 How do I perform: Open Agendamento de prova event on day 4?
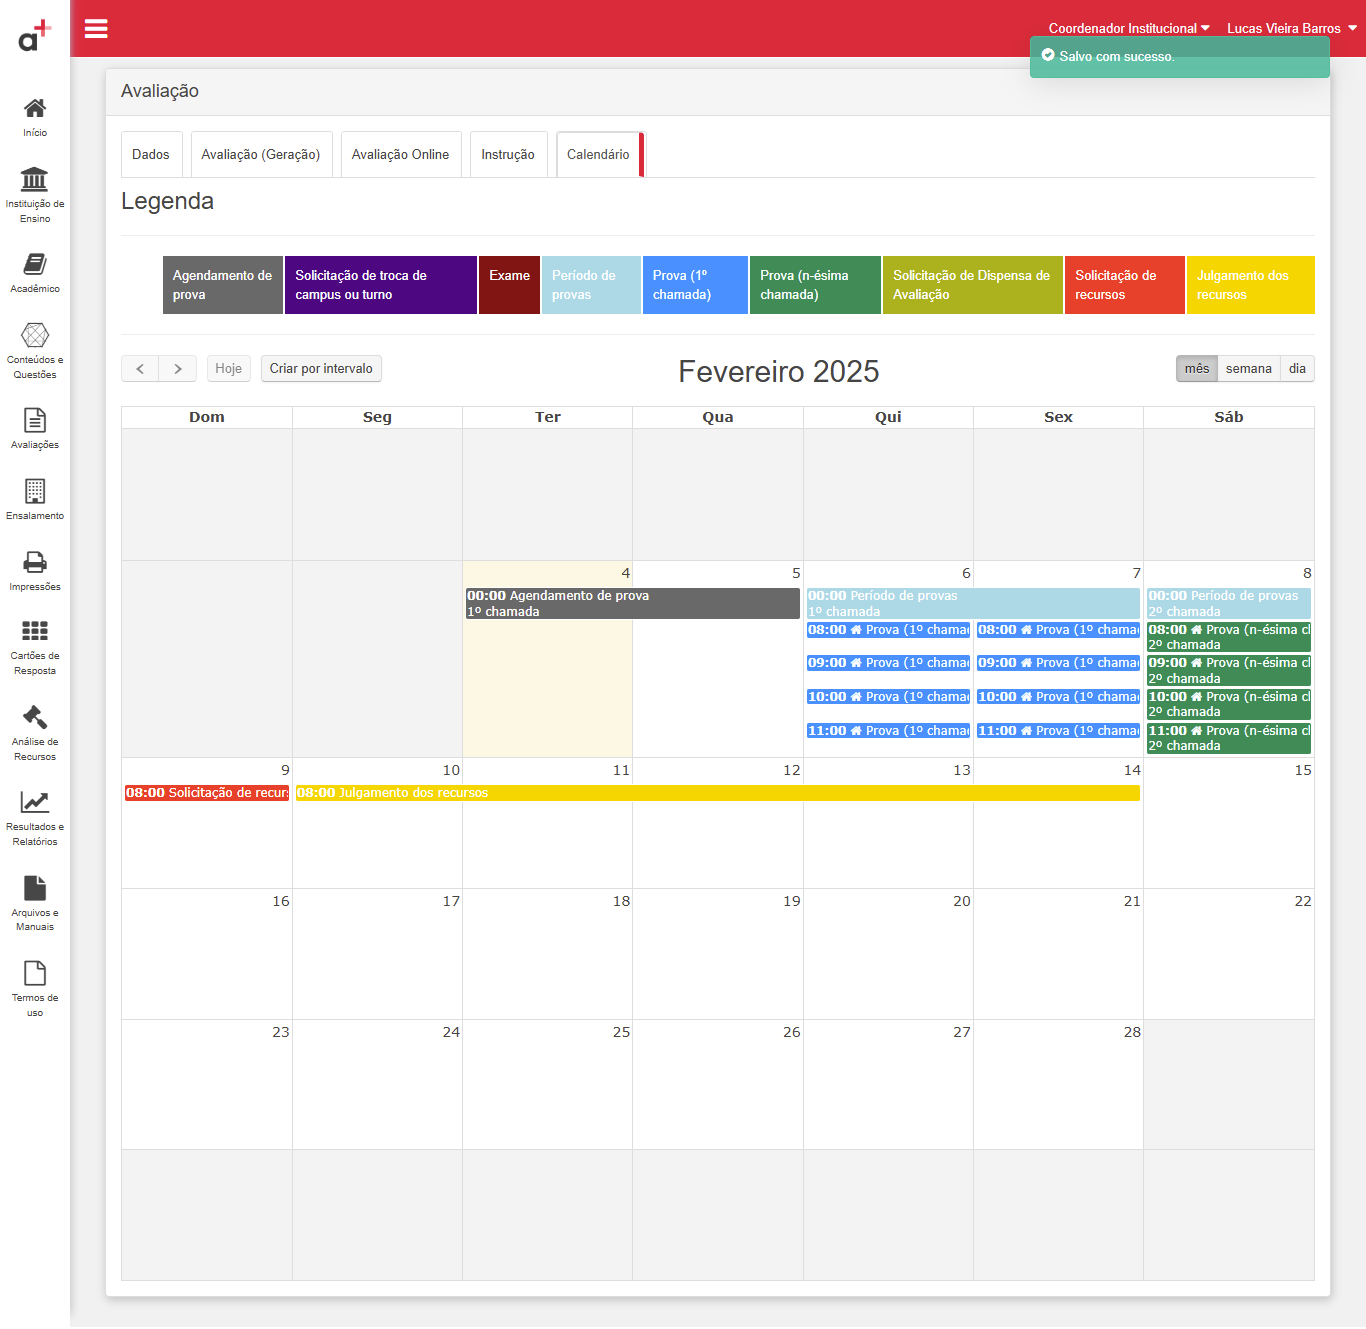(633, 603)
